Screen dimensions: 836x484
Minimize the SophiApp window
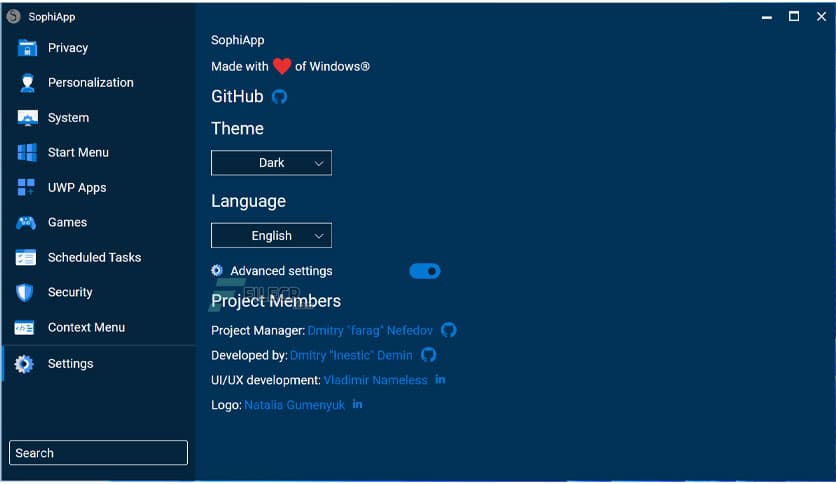pyautogui.click(x=767, y=17)
